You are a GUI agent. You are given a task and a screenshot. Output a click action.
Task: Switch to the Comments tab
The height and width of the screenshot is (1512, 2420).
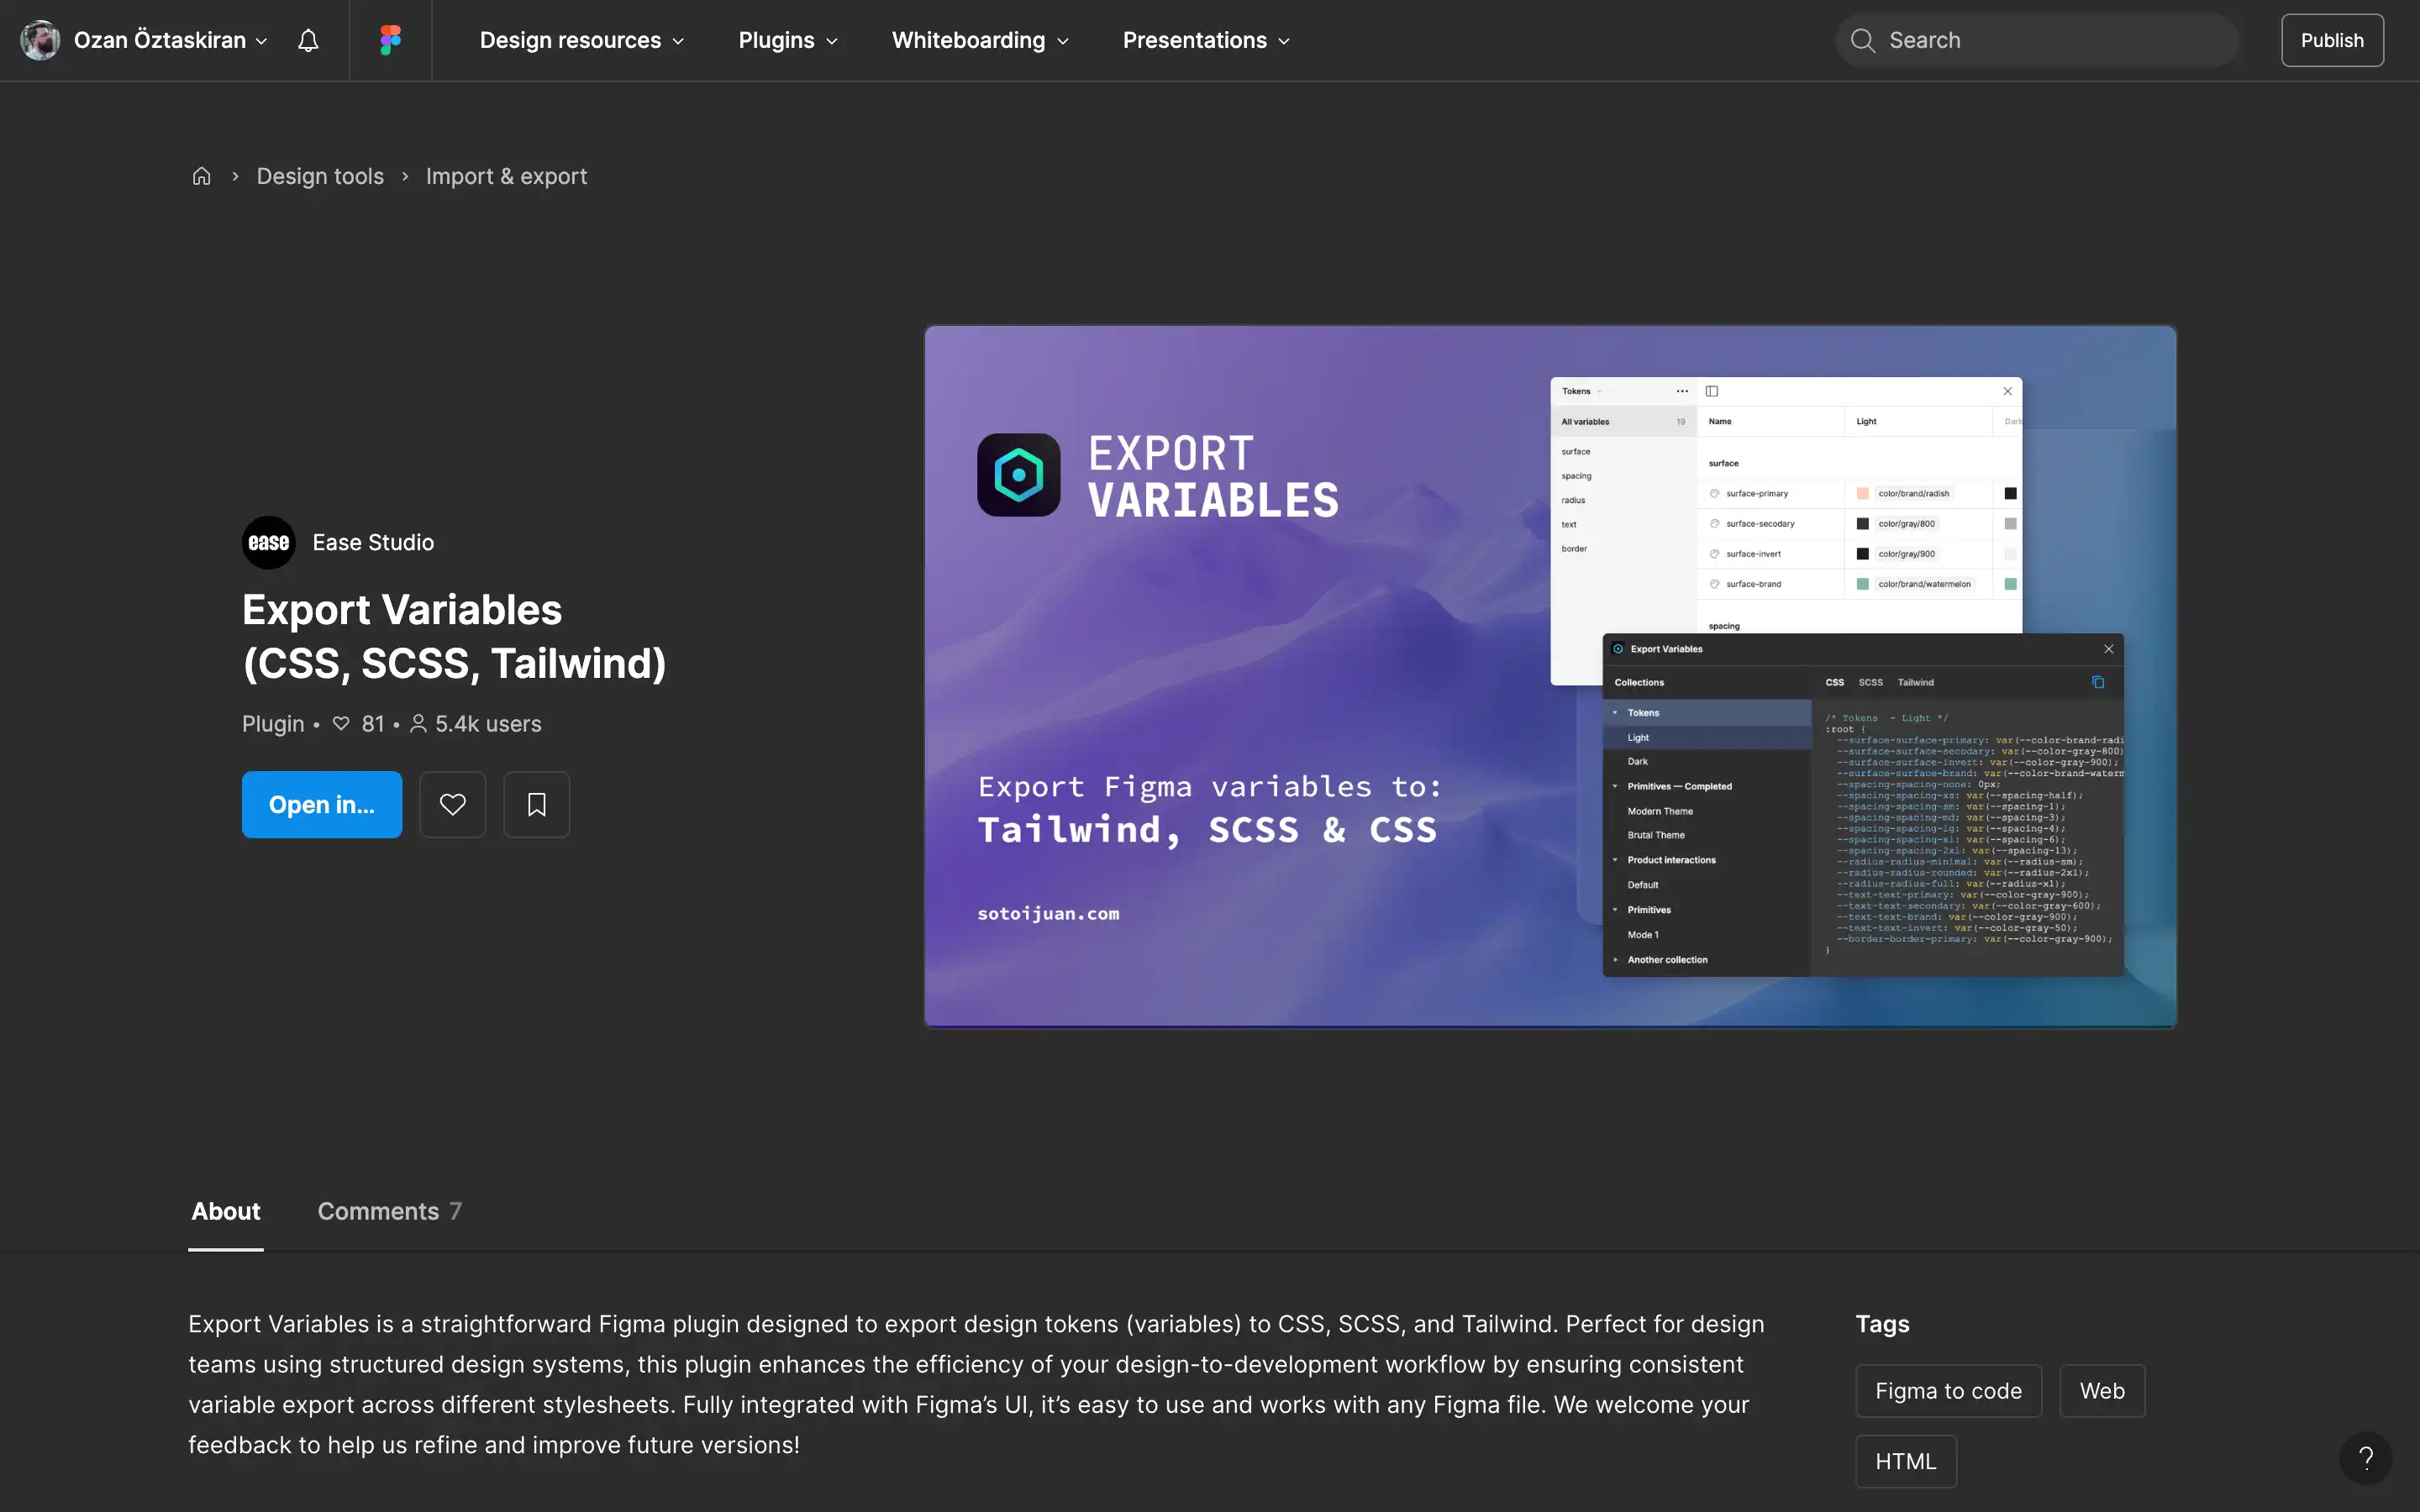click(389, 1211)
